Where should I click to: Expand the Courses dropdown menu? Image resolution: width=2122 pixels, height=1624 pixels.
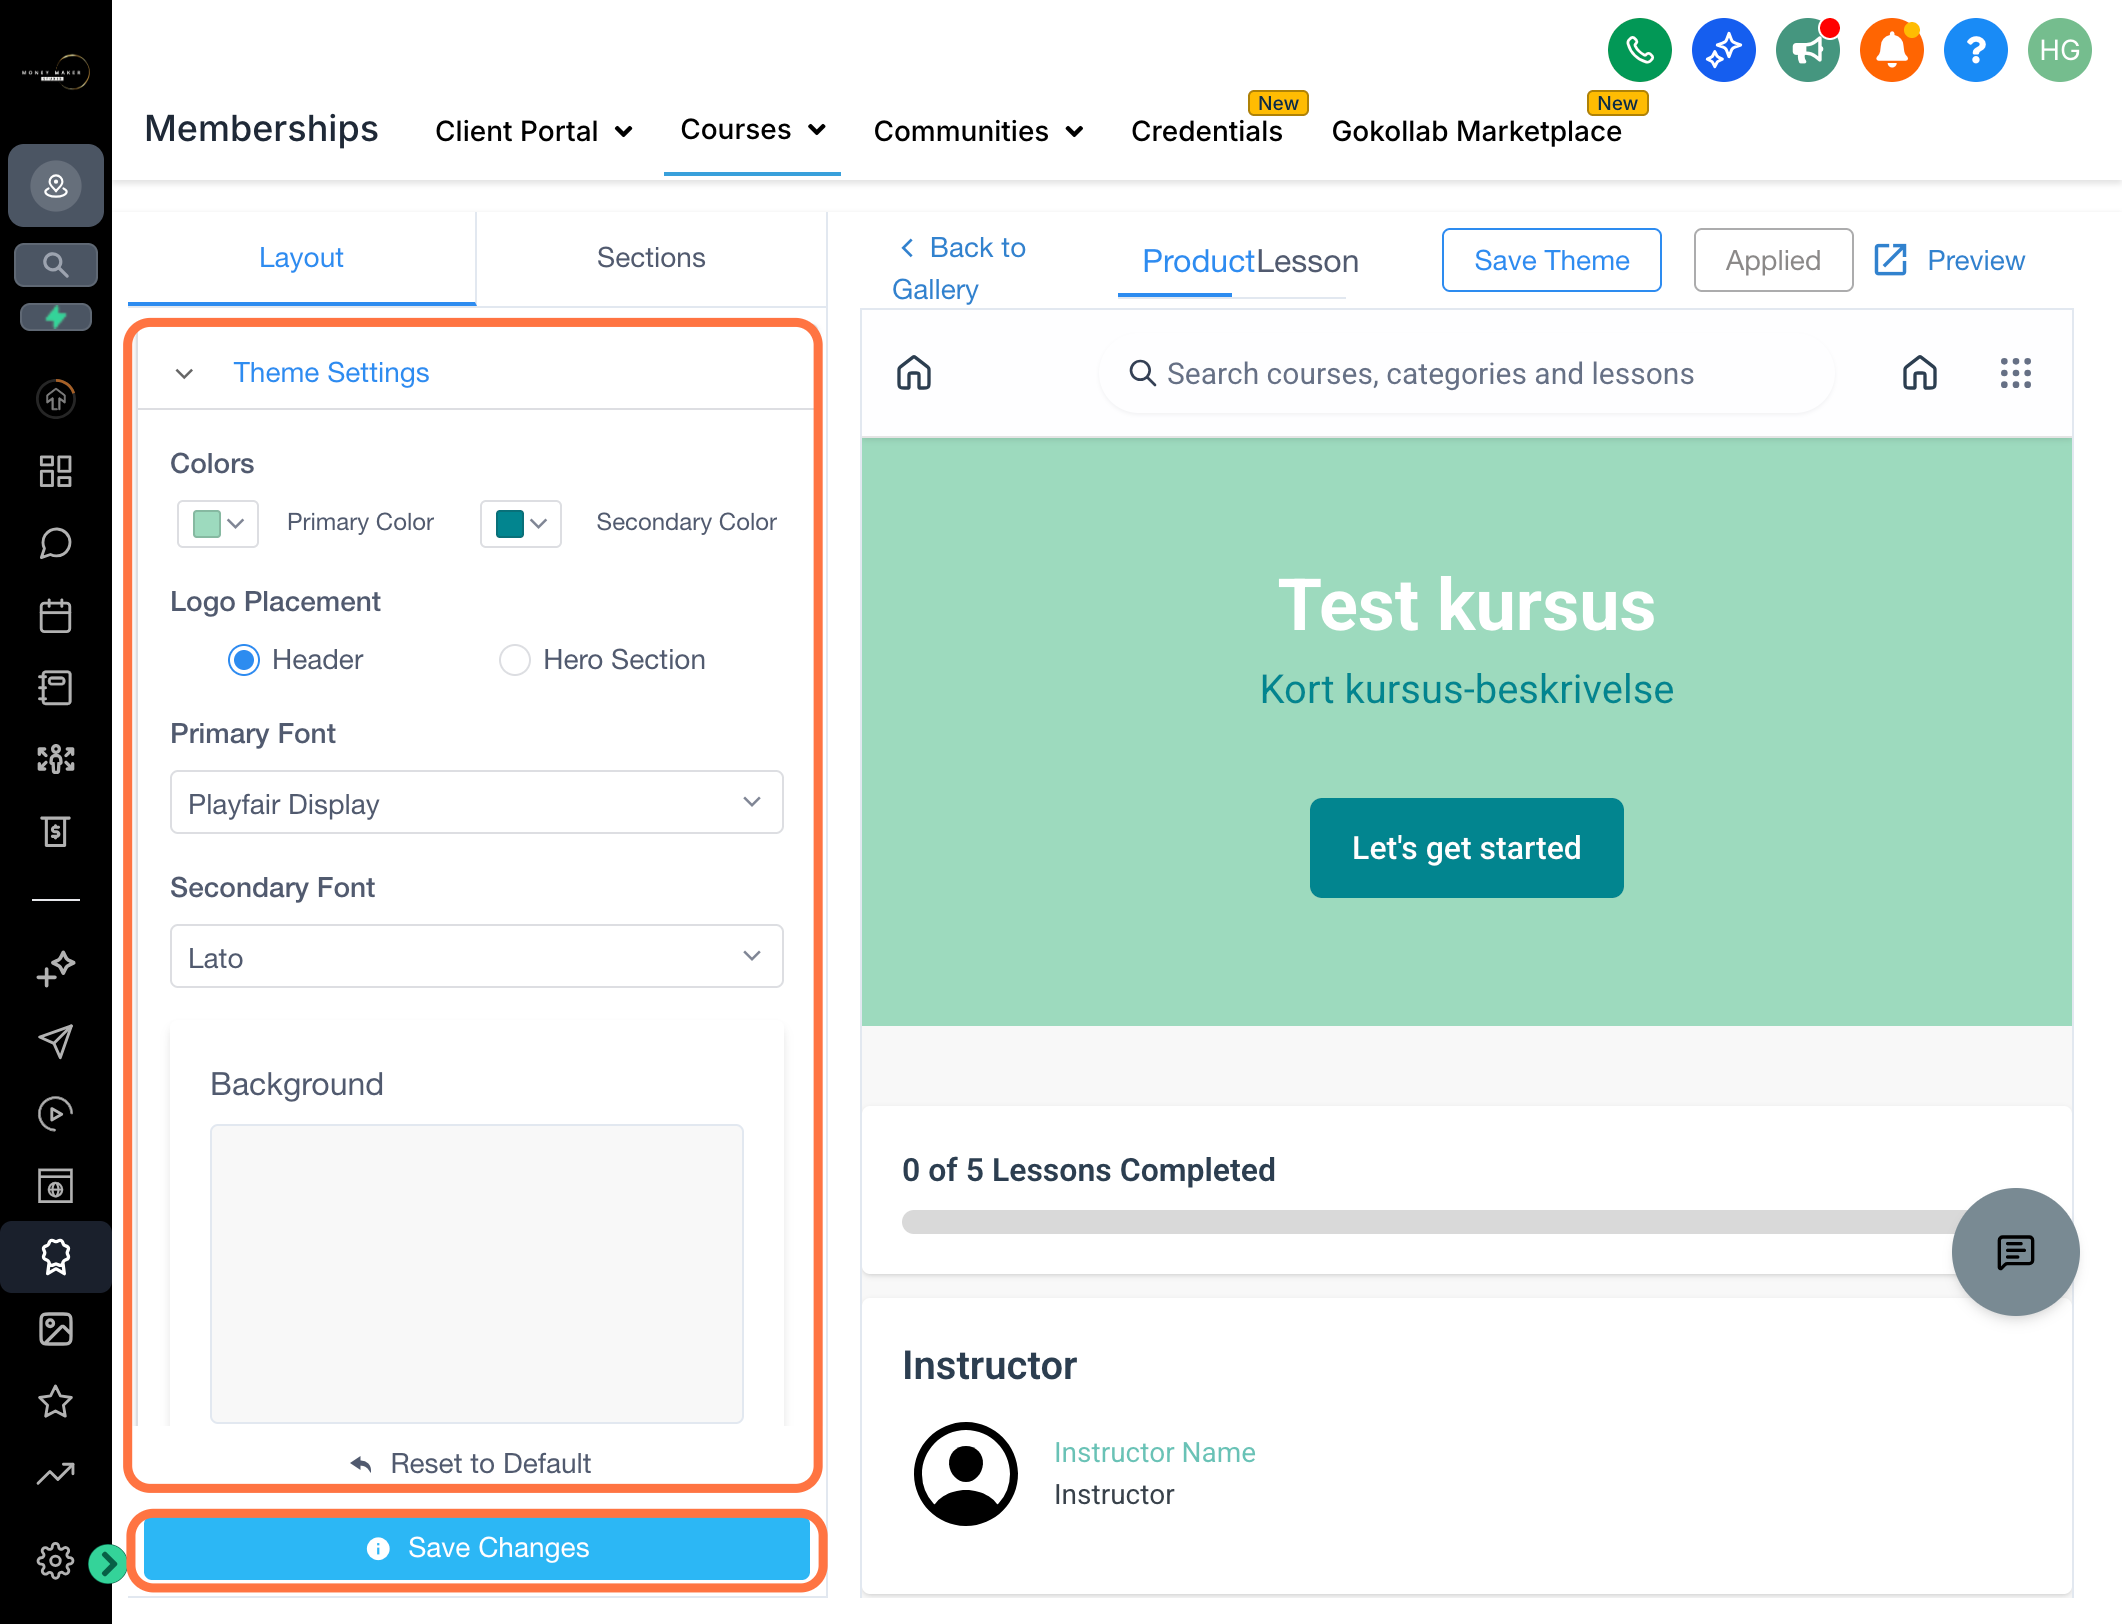click(753, 130)
